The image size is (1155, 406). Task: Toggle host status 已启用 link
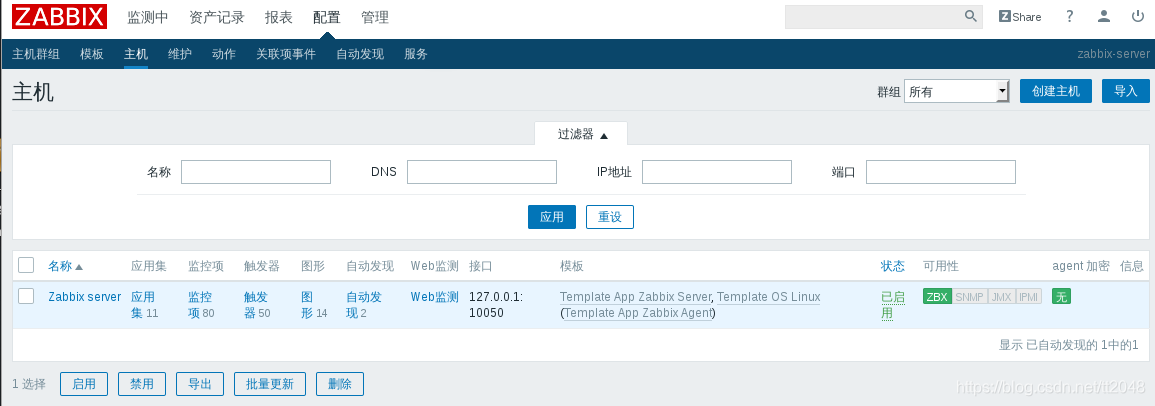893,305
